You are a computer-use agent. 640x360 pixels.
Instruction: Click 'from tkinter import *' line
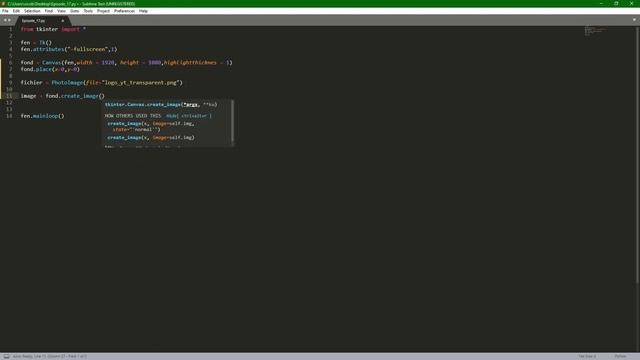click(53, 29)
